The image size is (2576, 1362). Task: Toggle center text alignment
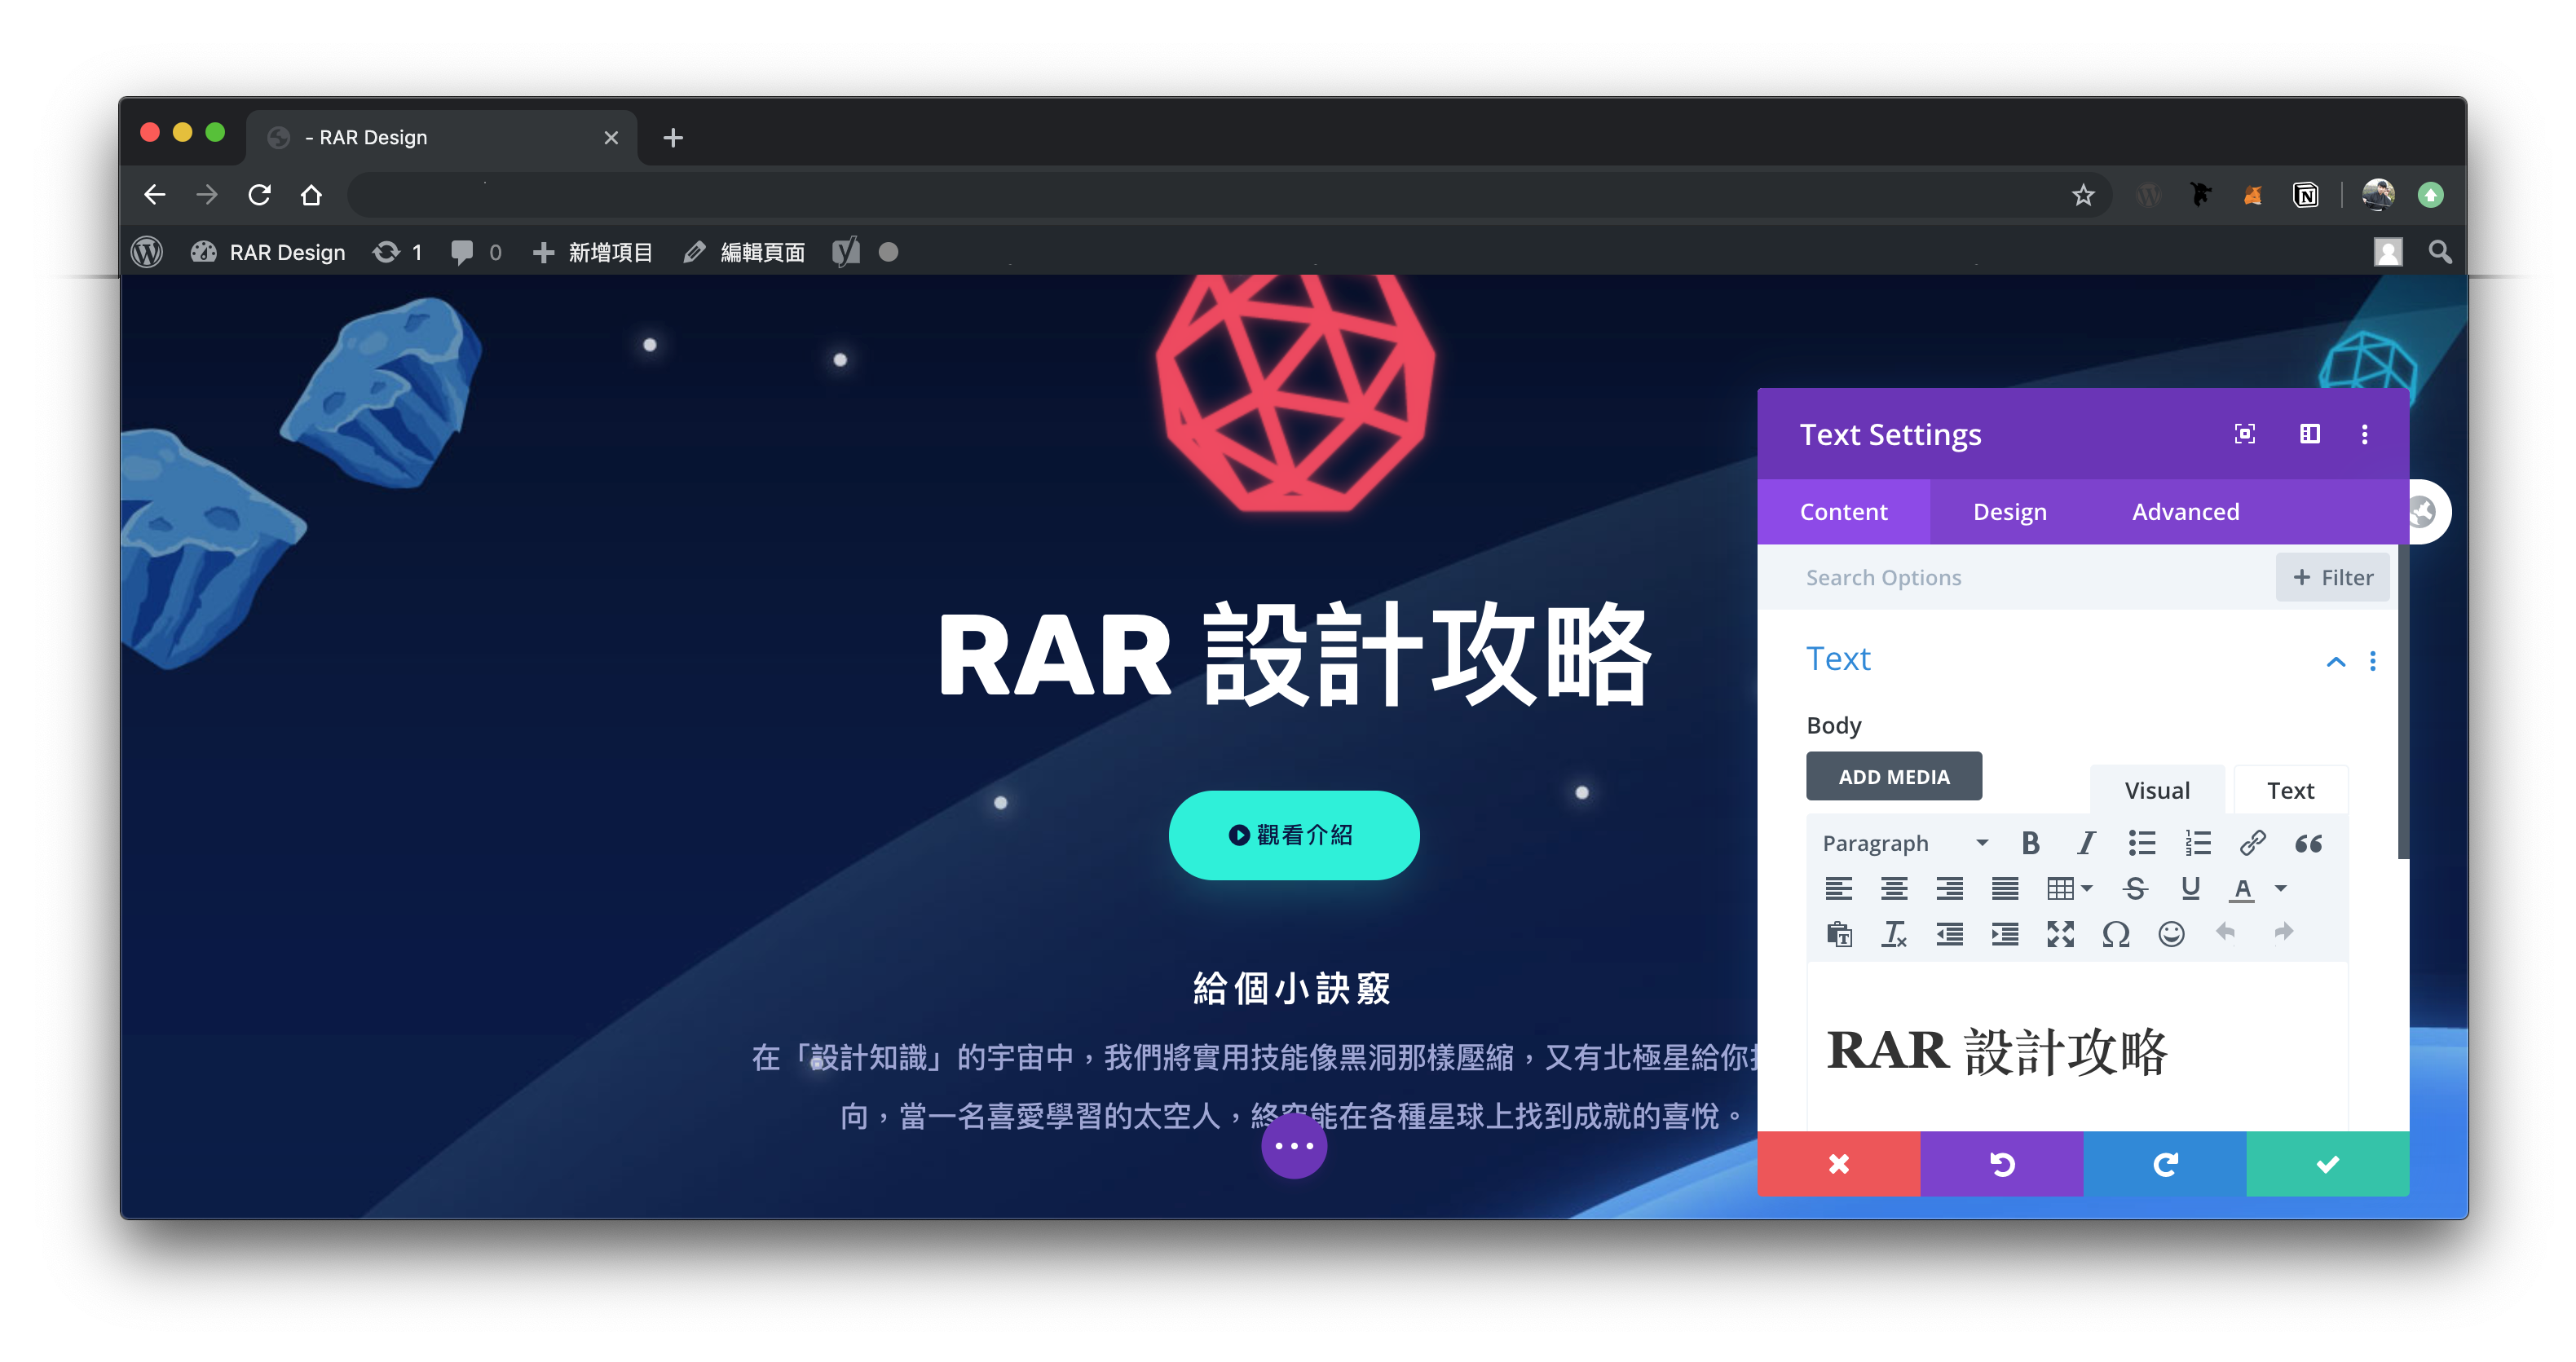1894,888
